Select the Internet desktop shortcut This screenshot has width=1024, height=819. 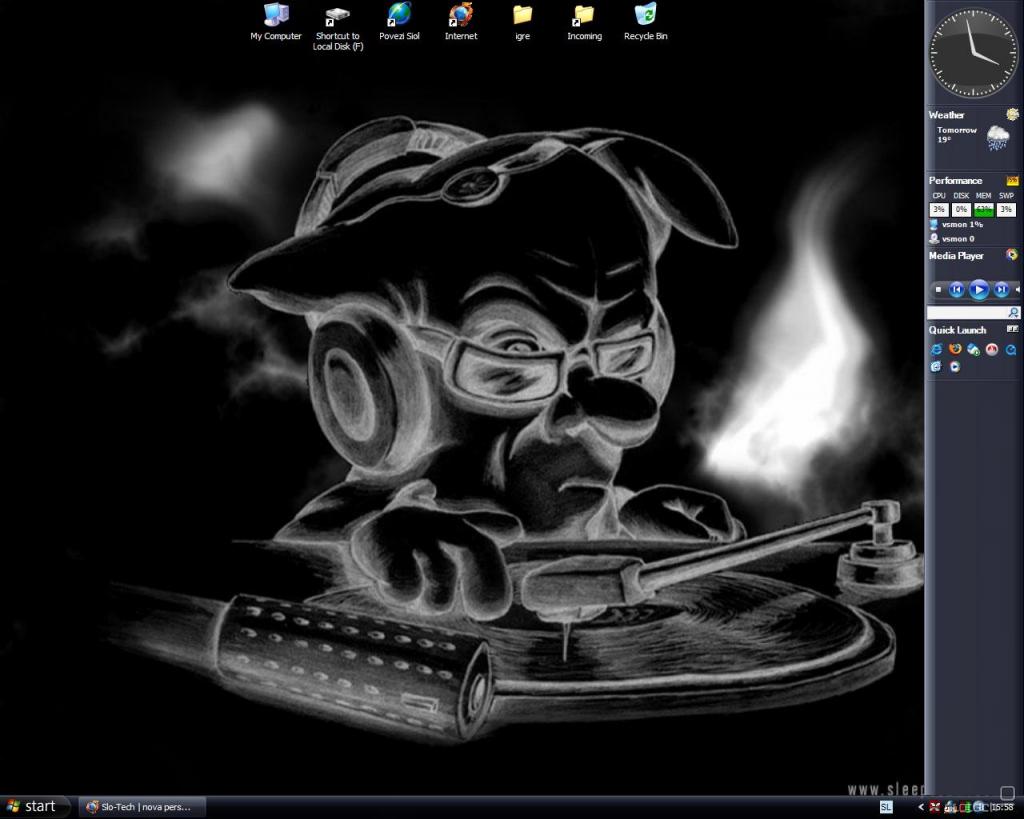pyautogui.click(x=460, y=22)
